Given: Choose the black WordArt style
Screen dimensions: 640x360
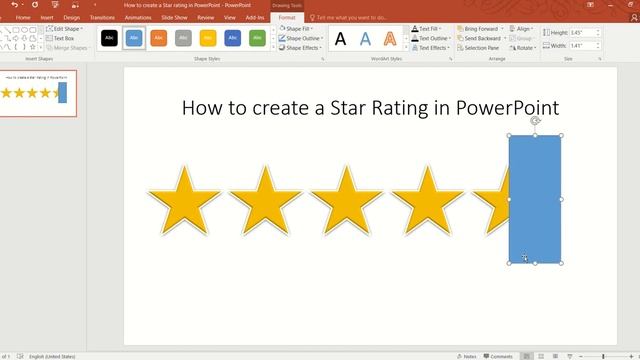Looking at the screenshot, I should (340, 39).
